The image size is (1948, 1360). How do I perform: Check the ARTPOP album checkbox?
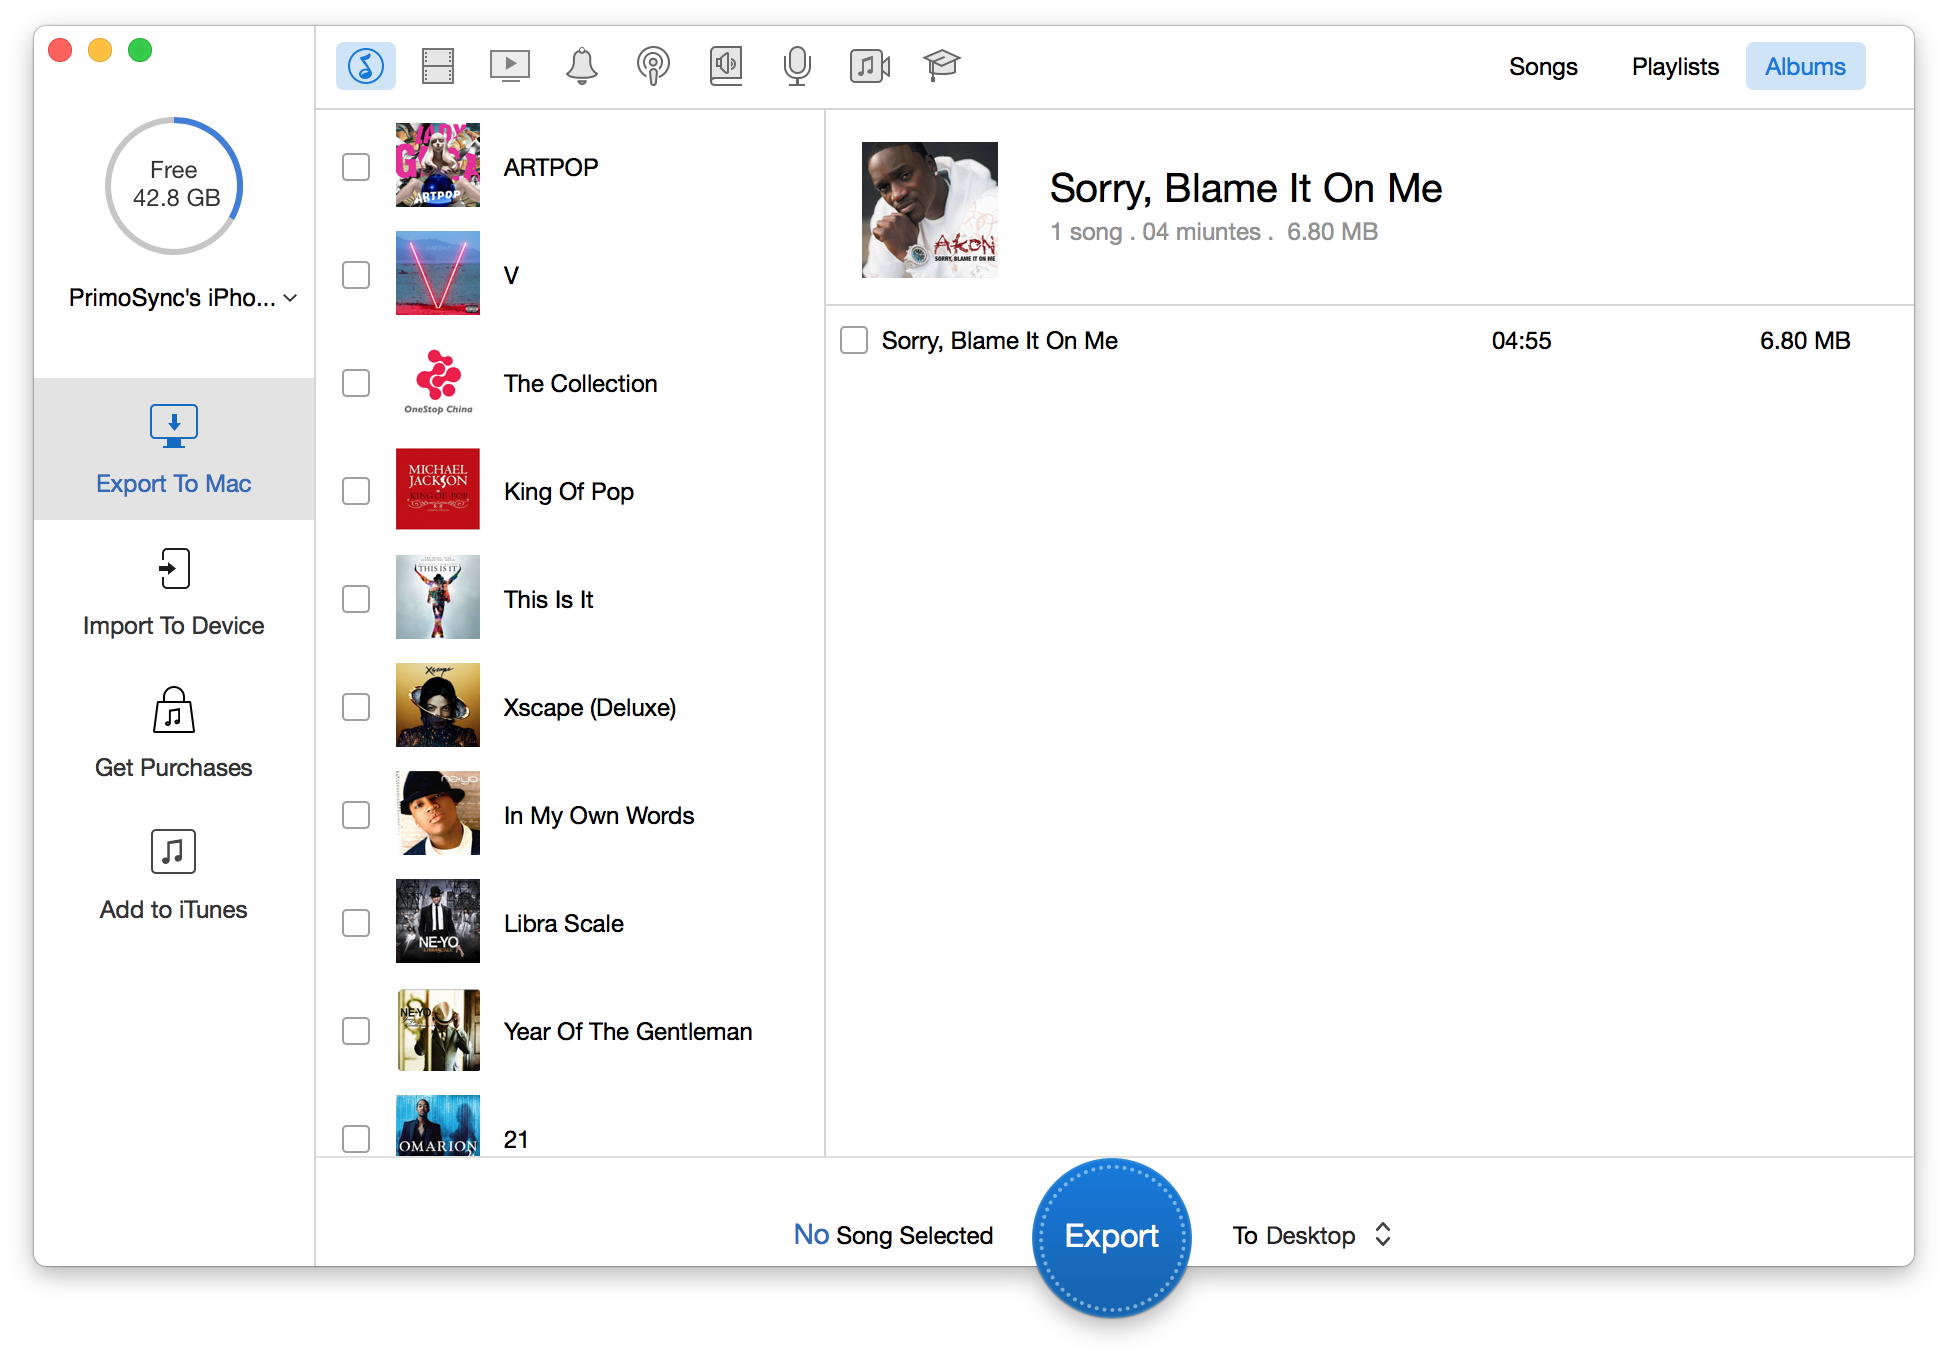point(356,167)
